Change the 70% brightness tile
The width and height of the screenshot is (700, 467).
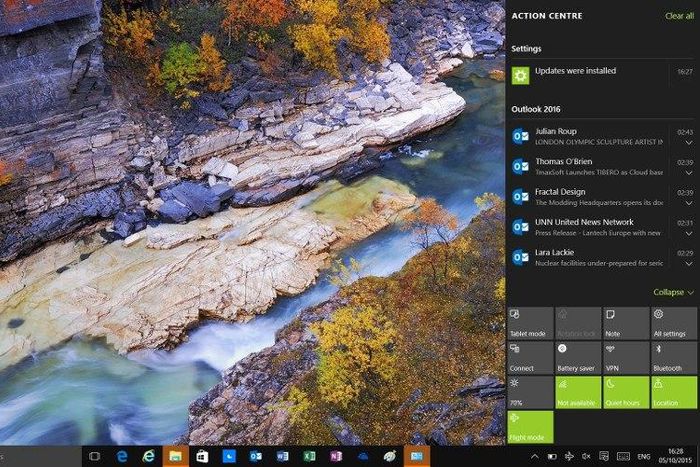click(x=530, y=392)
